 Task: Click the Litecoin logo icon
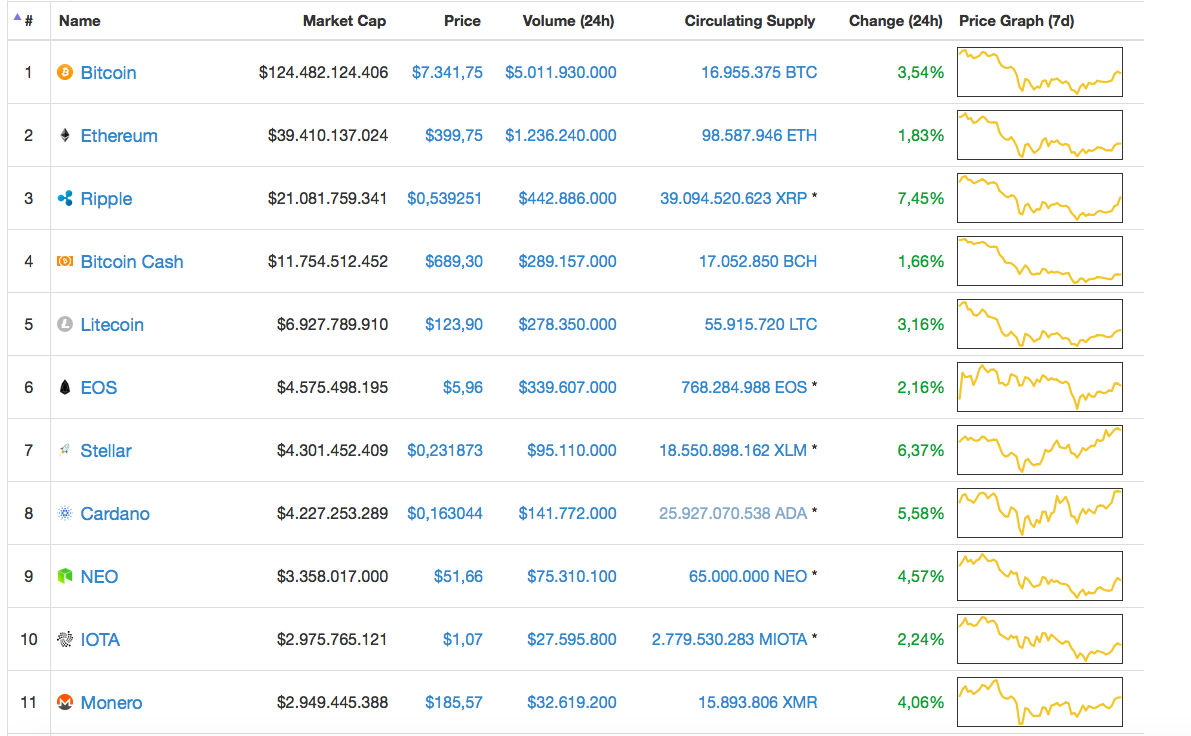click(65, 325)
